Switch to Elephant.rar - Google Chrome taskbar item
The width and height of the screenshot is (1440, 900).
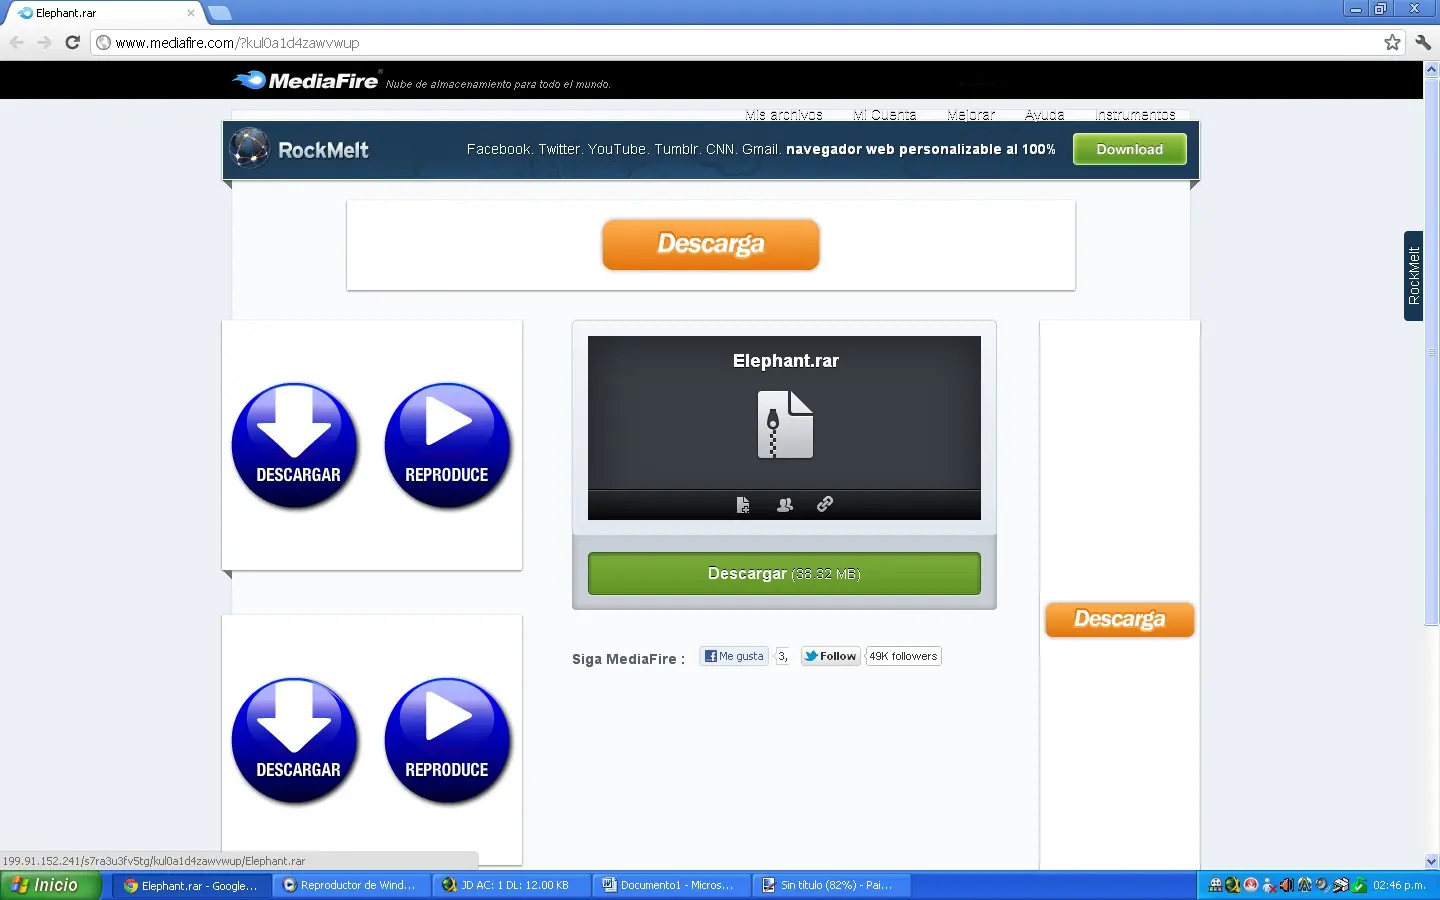[192, 885]
